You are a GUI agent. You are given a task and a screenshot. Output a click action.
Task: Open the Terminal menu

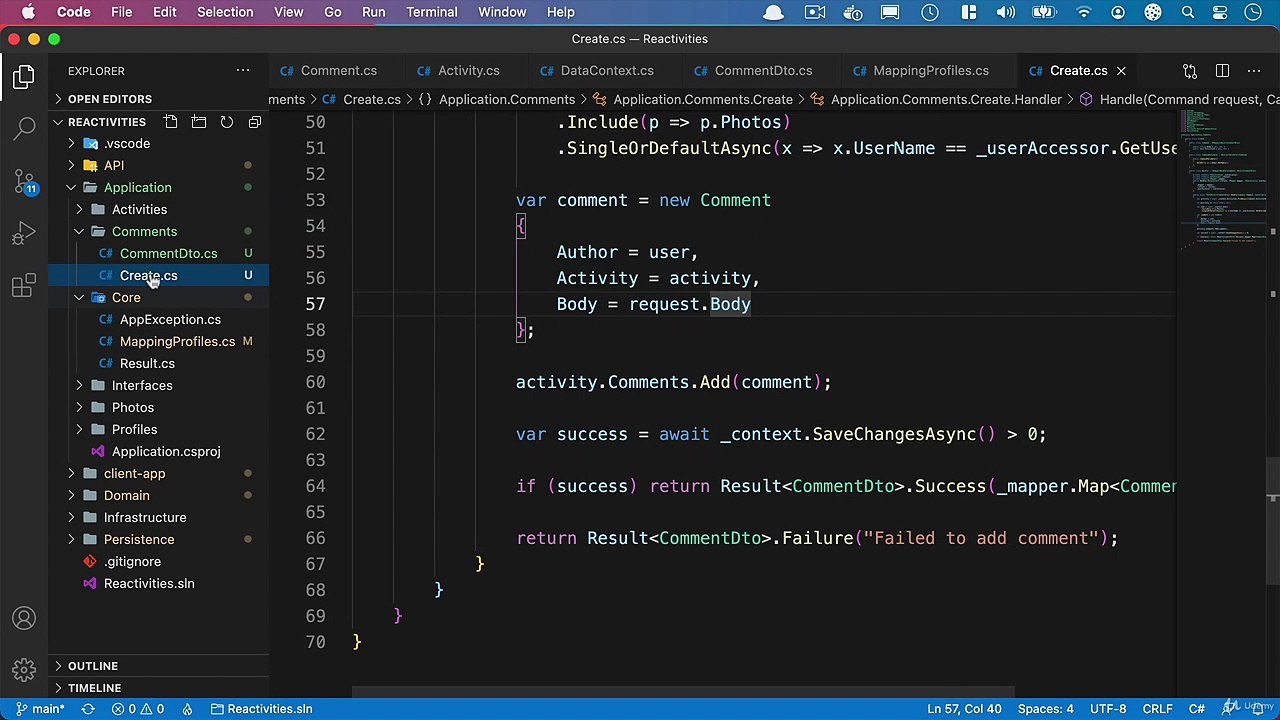point(432,12)
